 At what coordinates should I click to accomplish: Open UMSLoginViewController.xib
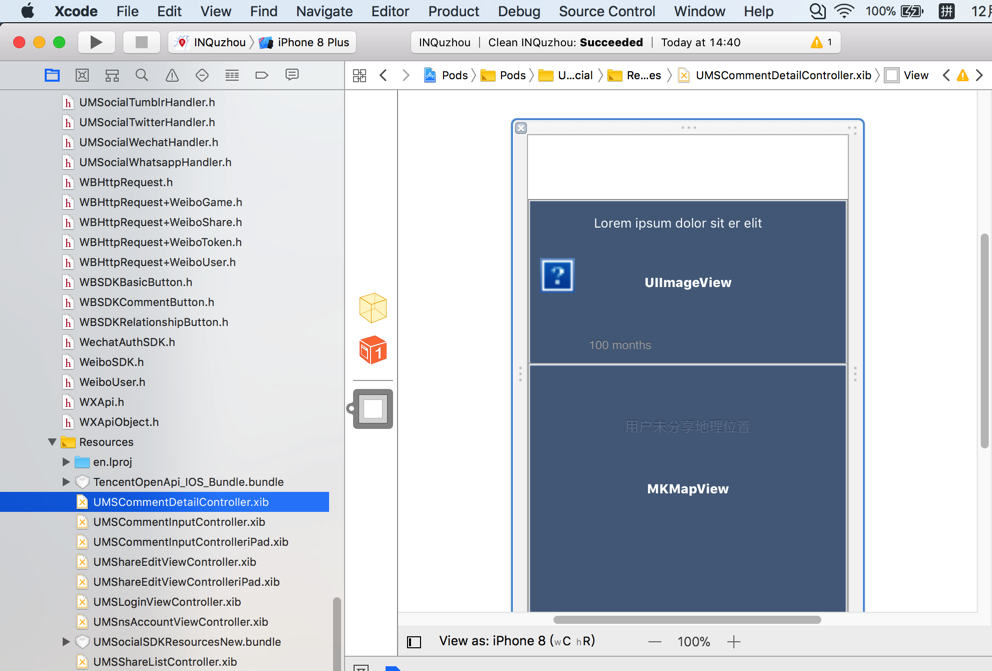[167, 602]
